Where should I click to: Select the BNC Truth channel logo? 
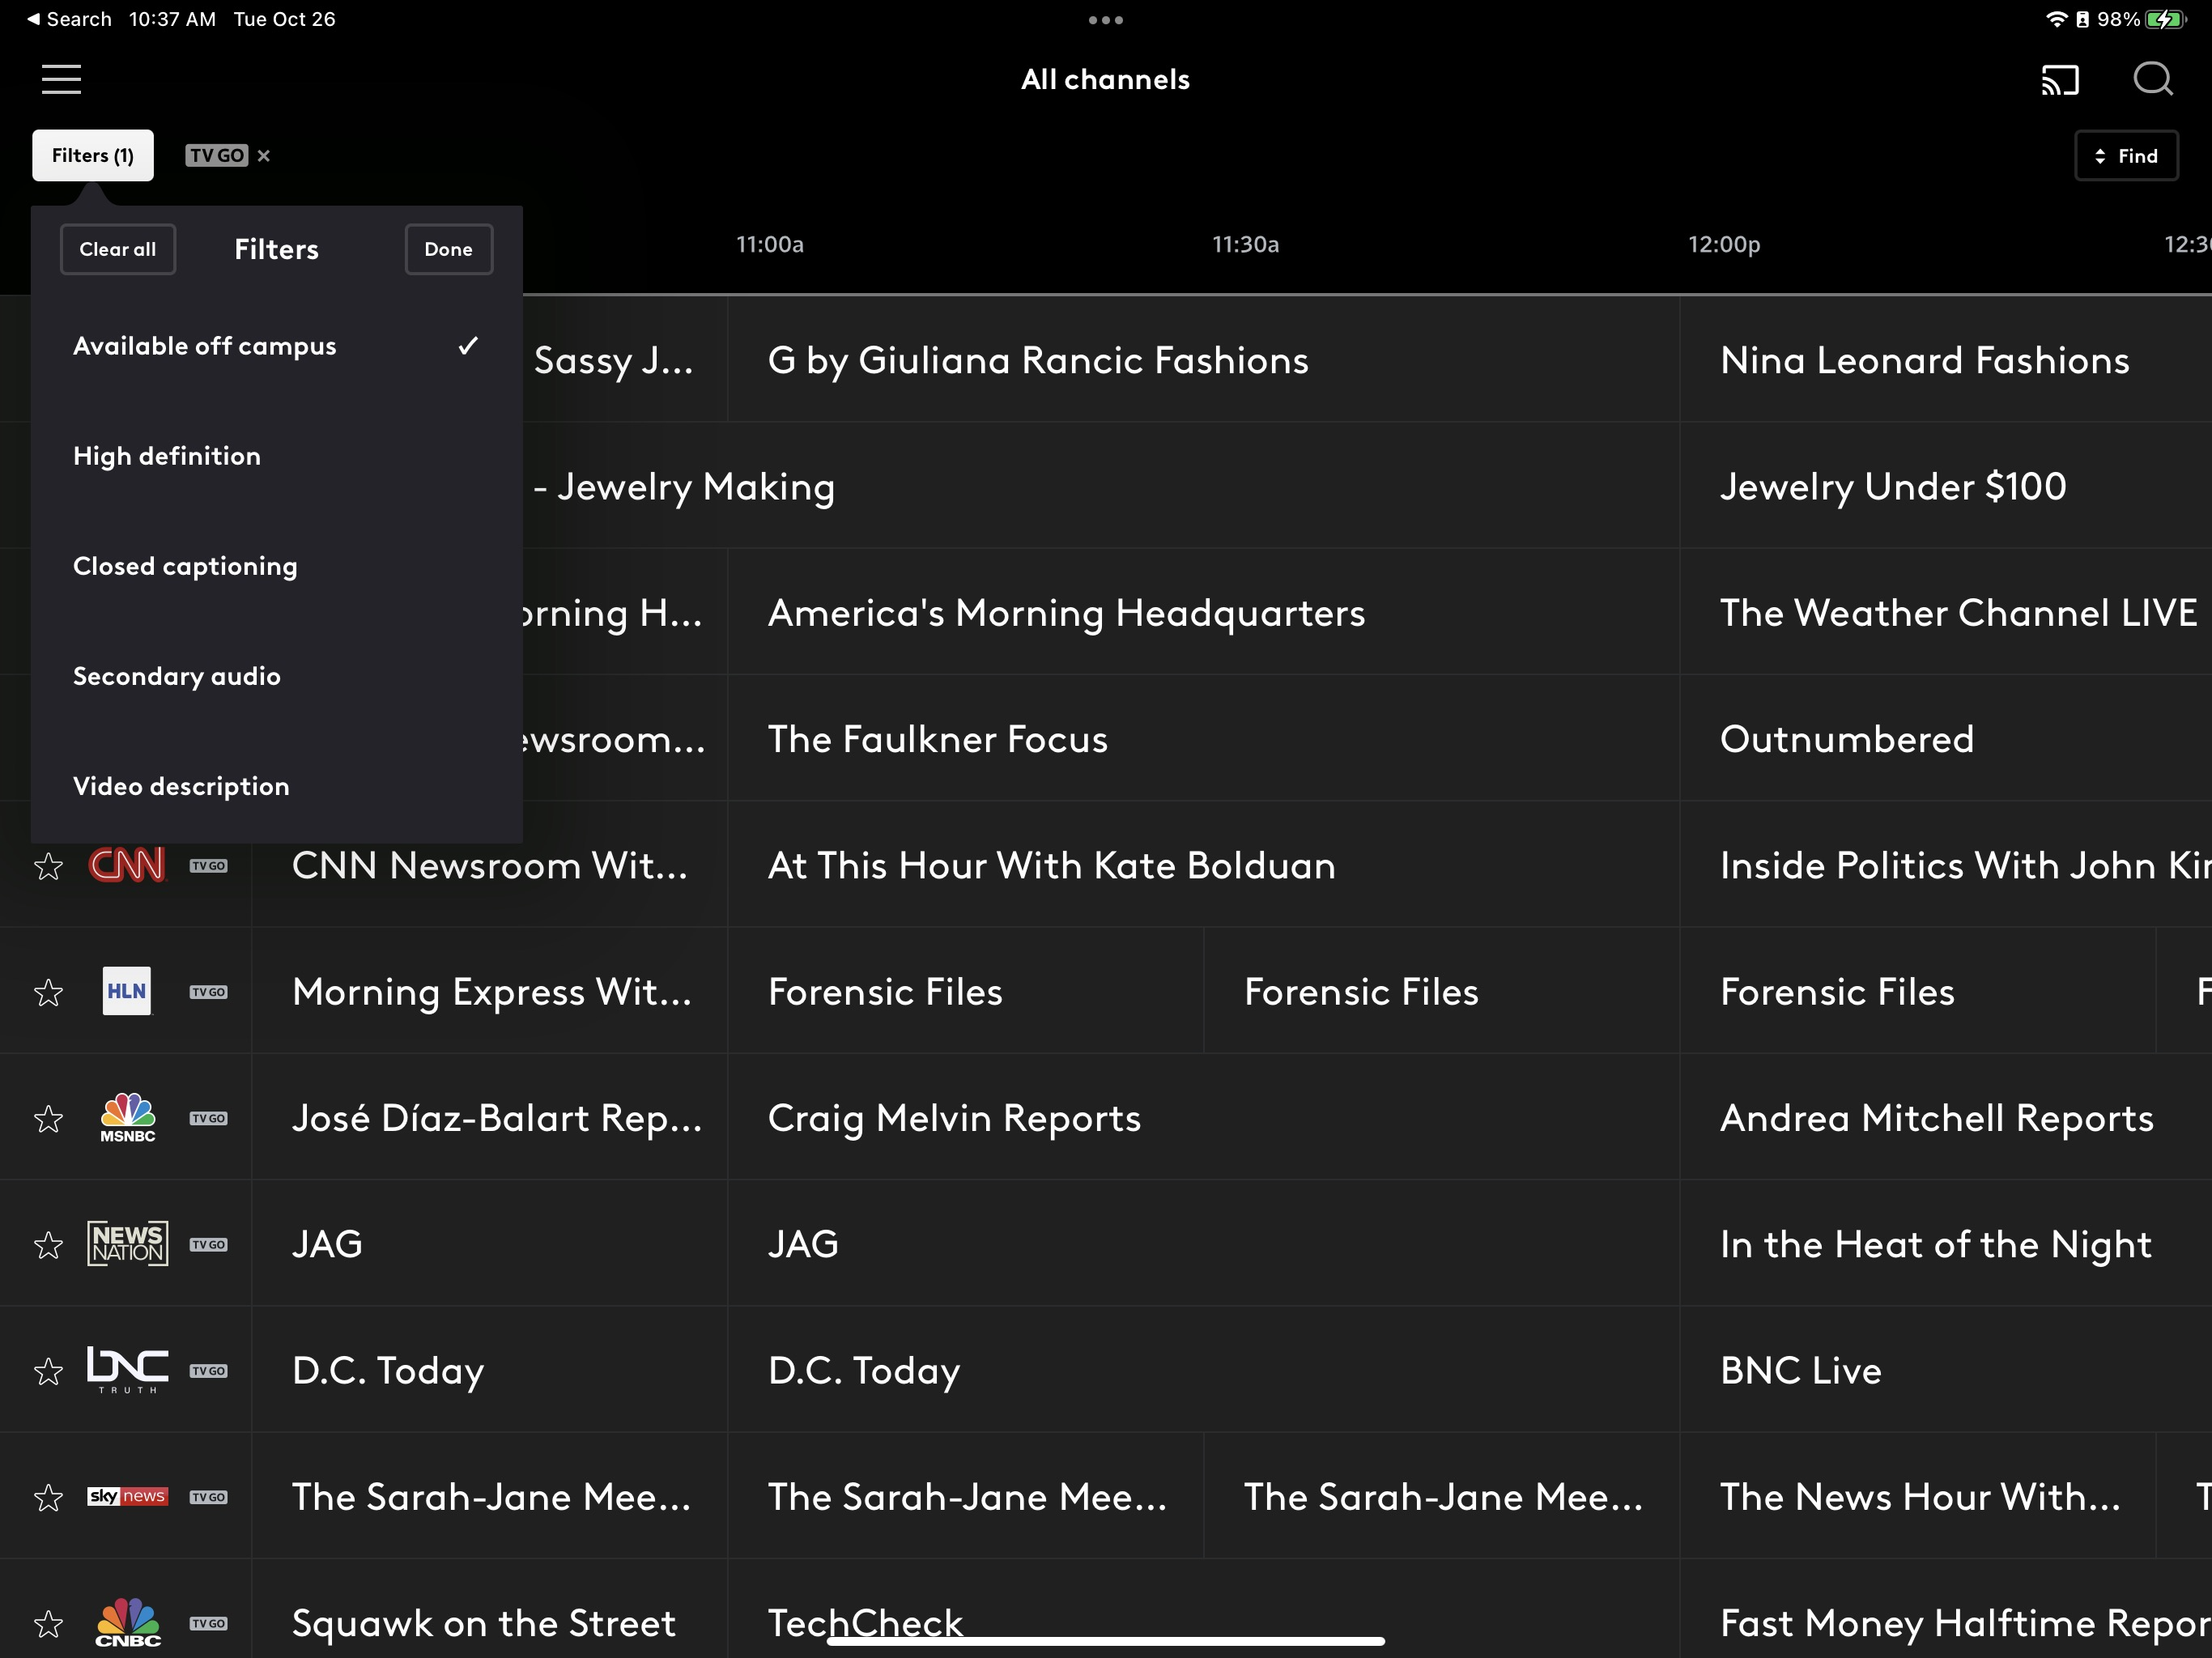click(x=127, y=1370)
